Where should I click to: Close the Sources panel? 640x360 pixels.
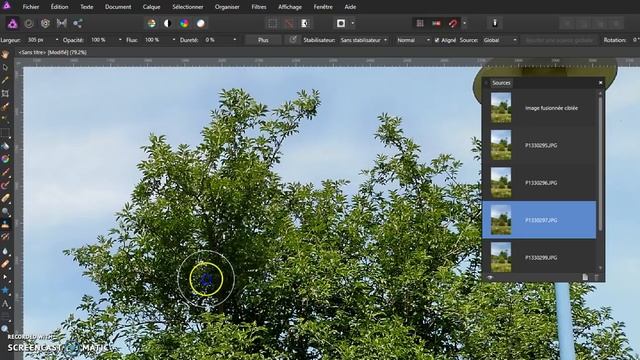pos(600,83)
